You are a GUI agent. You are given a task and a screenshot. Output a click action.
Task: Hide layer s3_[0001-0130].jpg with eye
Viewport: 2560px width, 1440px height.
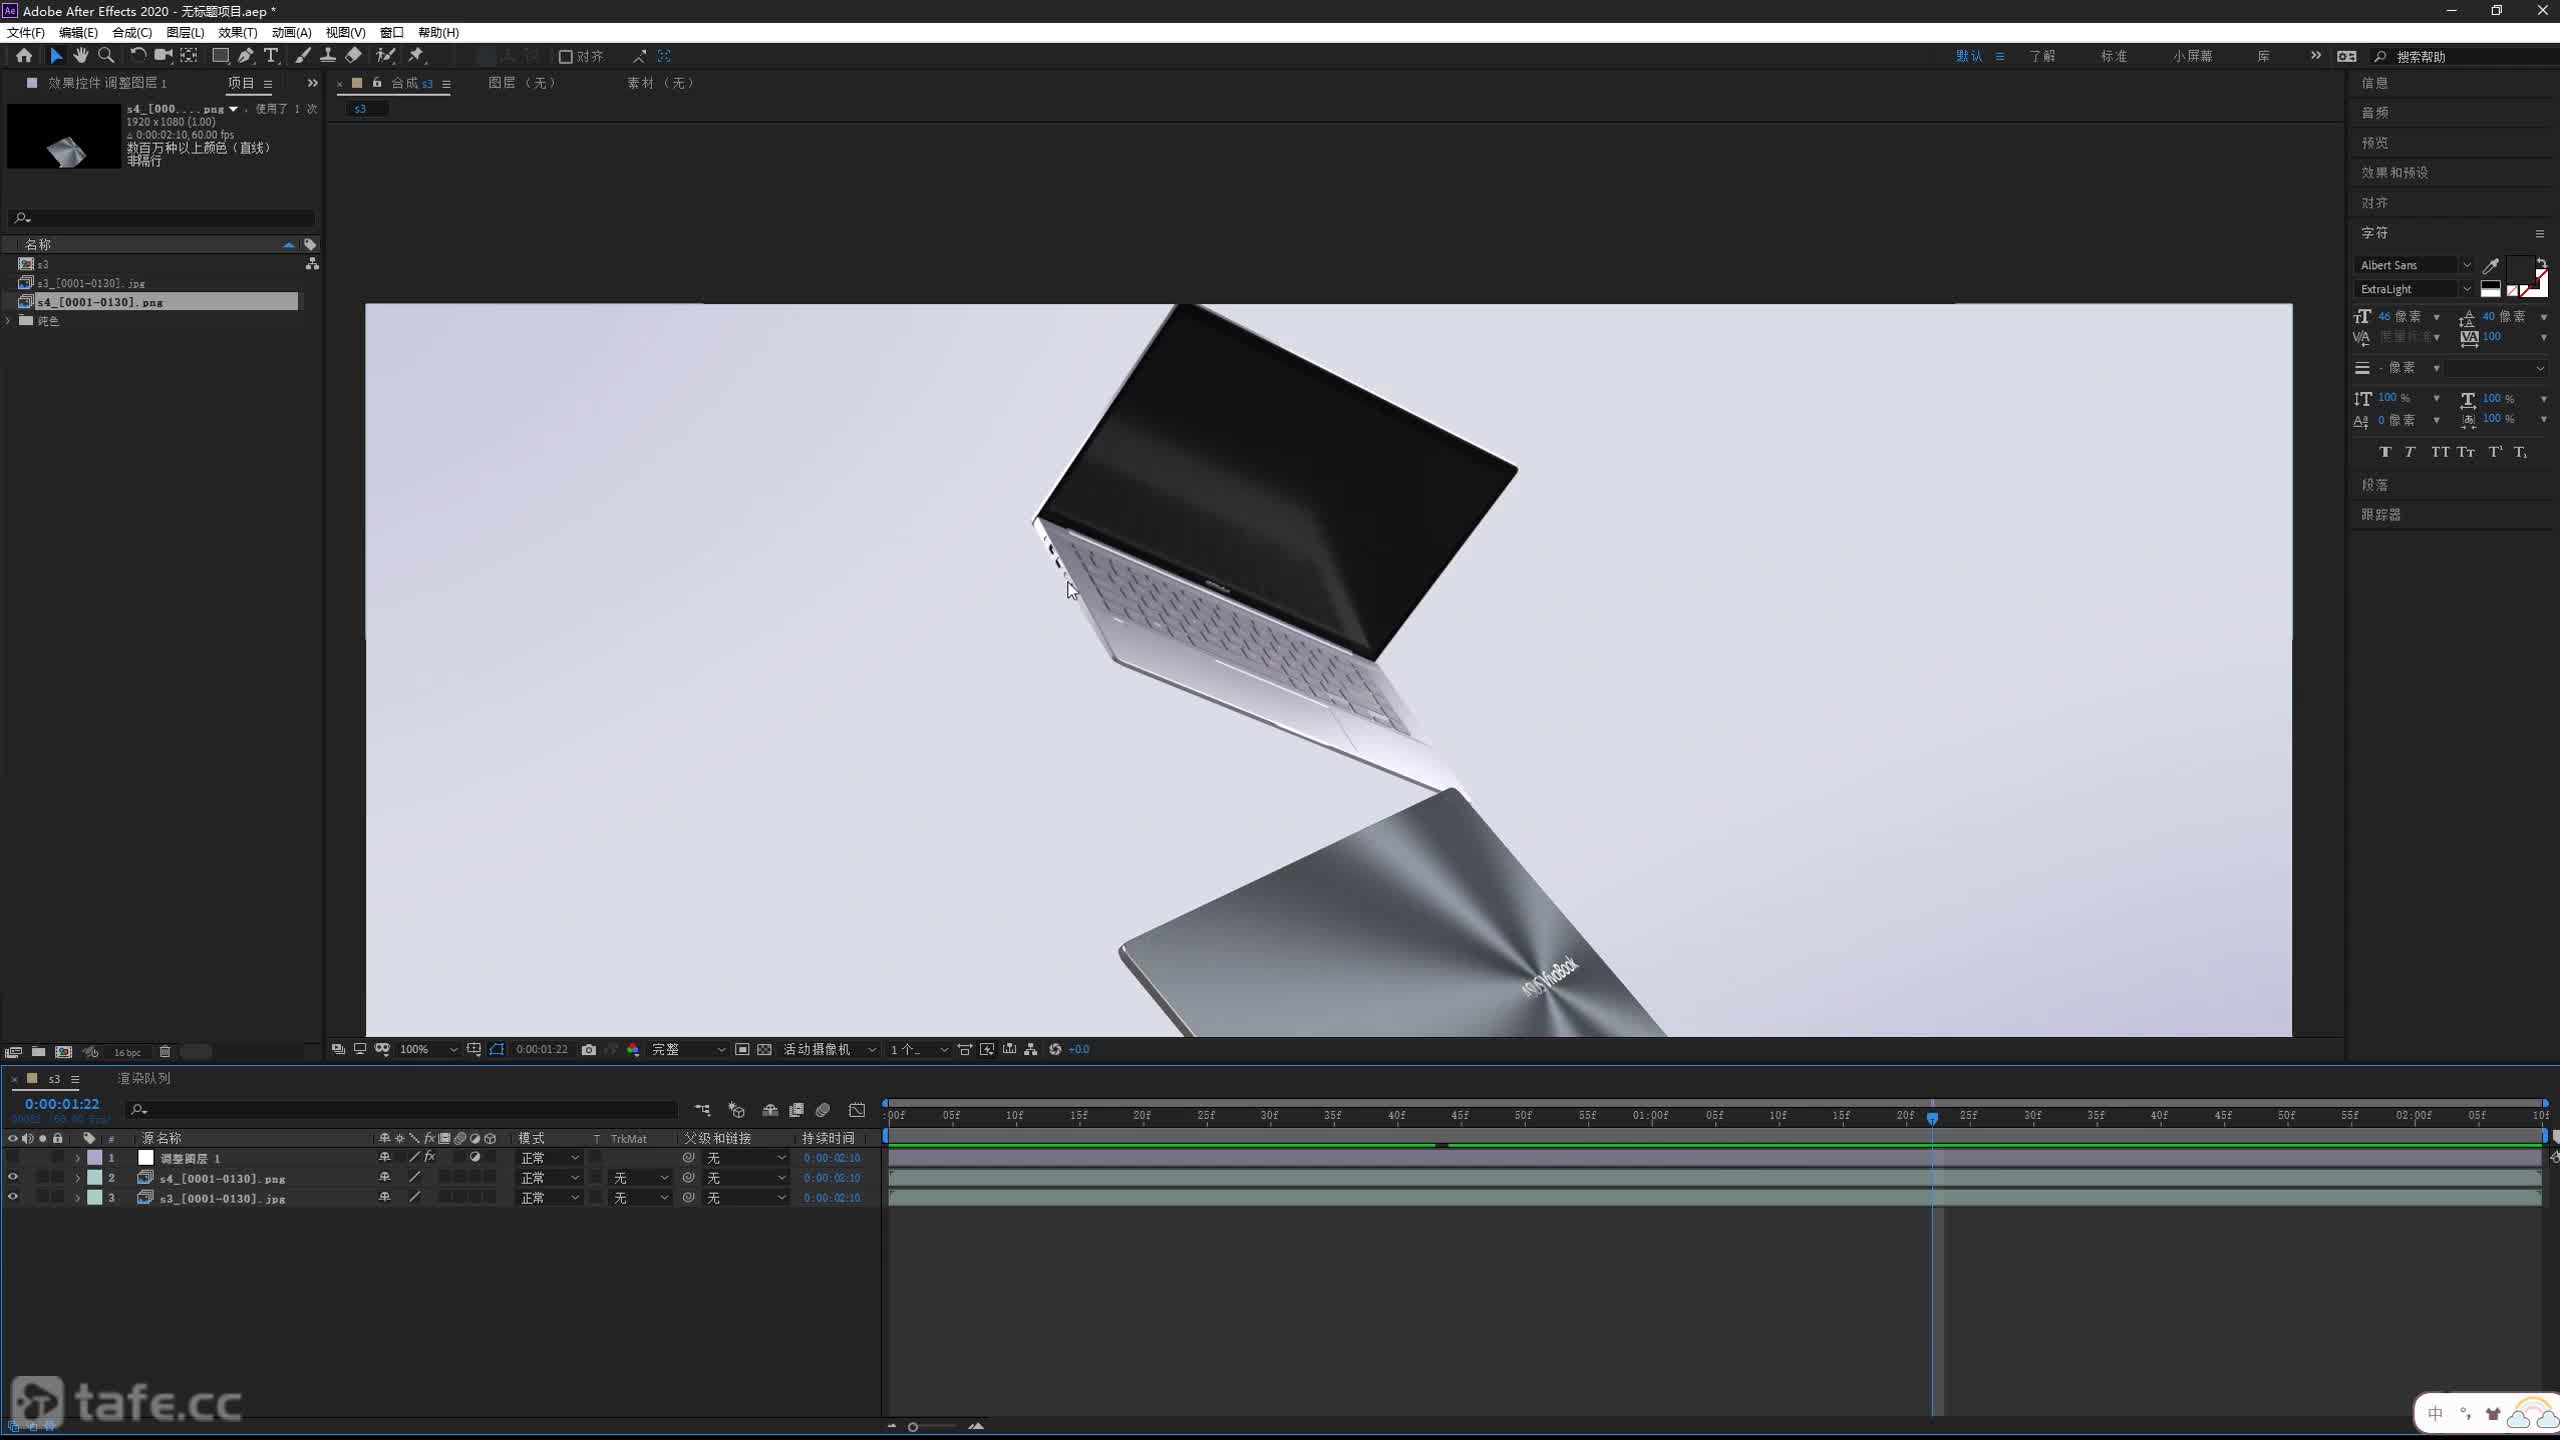click(13, 1197)
